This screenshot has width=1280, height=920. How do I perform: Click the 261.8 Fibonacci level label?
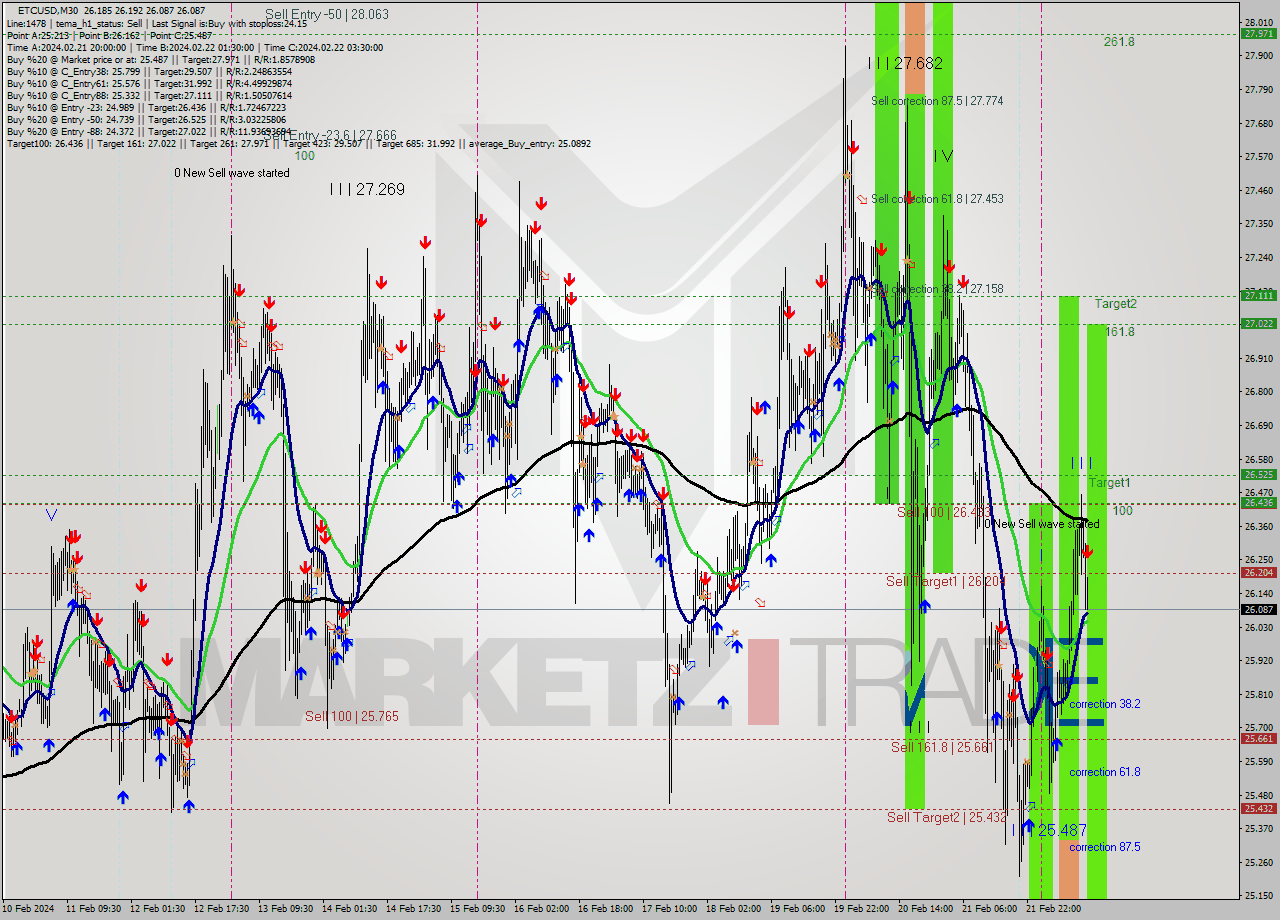[x=1119, y=42]
